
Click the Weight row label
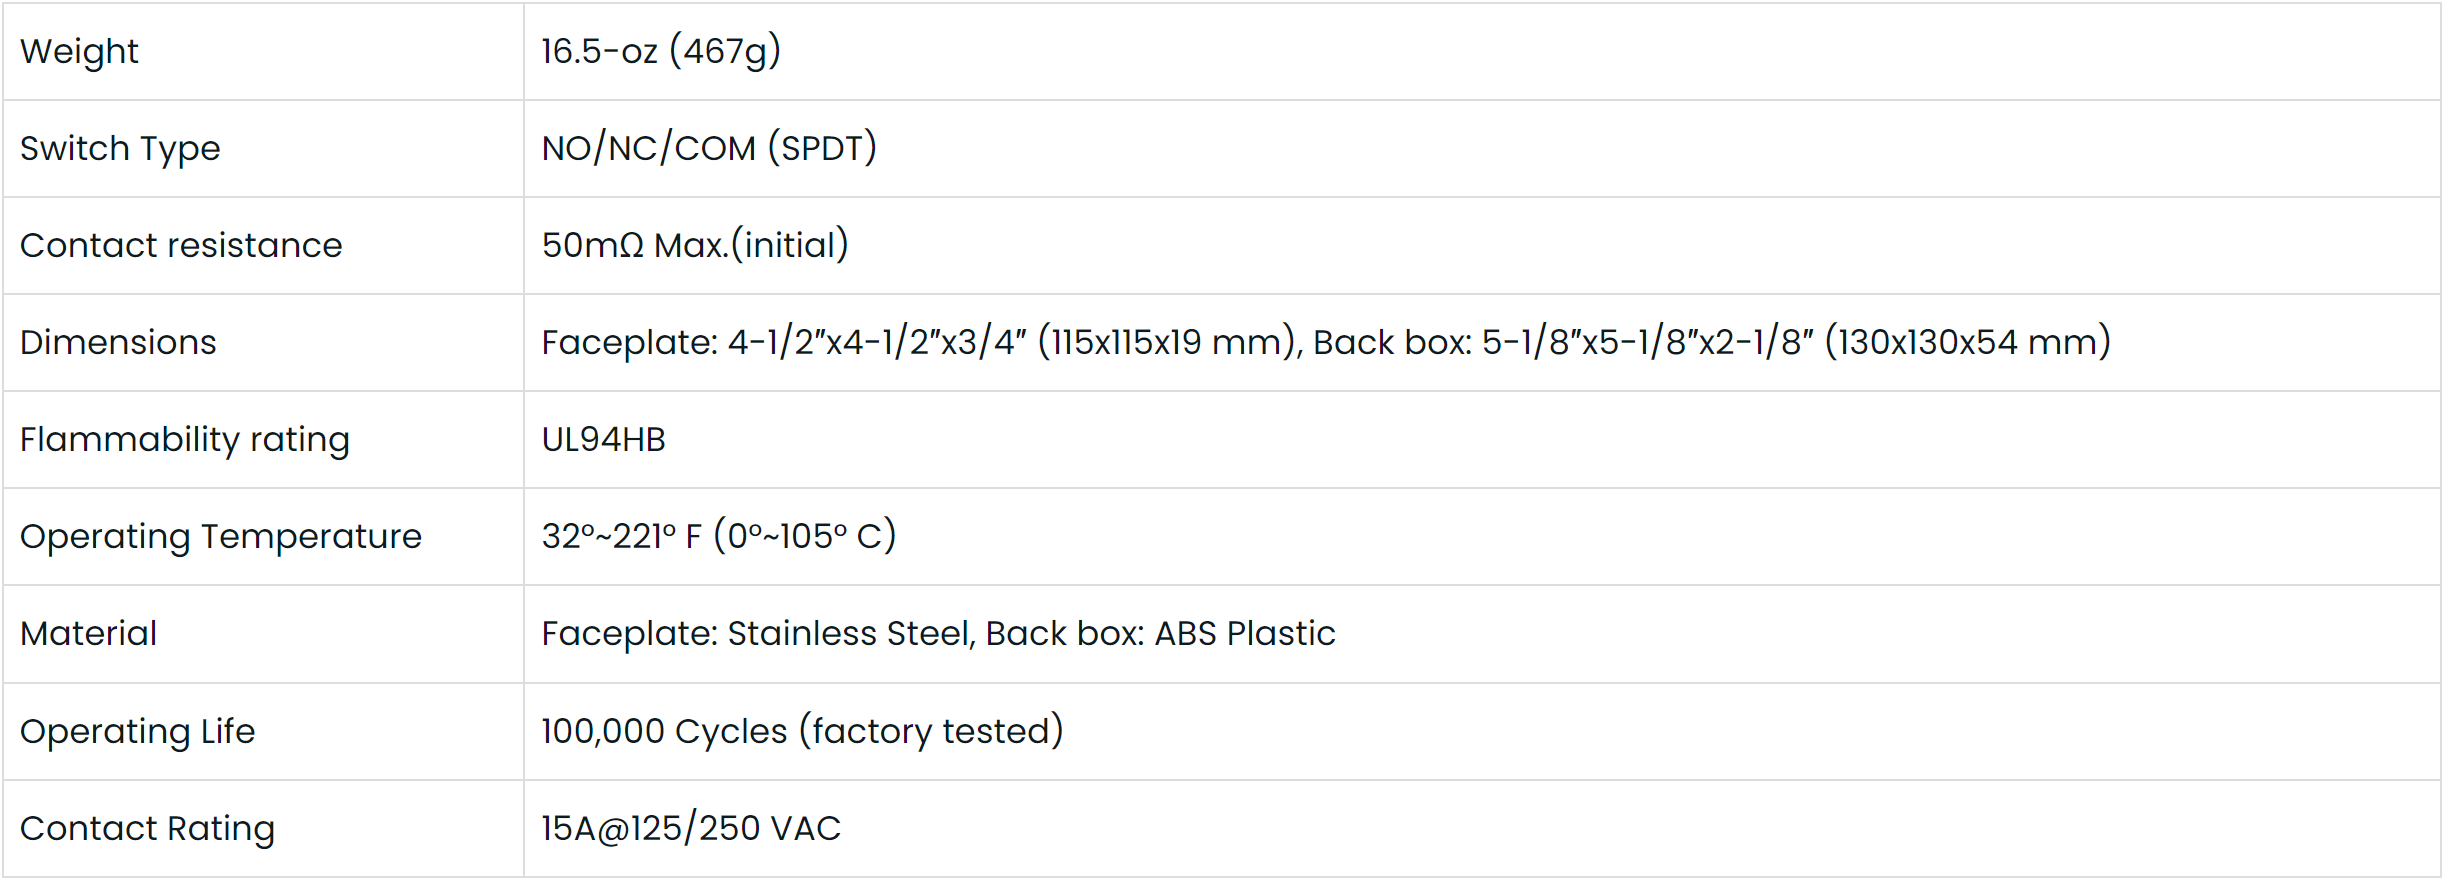point(79,51)
